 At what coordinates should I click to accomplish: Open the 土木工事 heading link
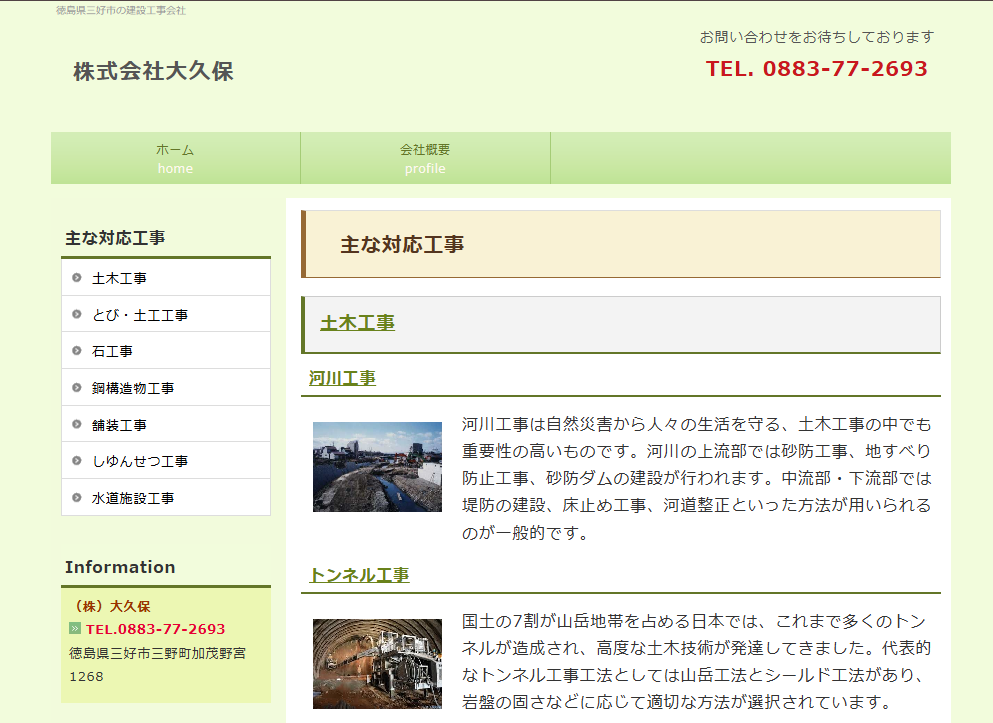(x=357, y=323)
